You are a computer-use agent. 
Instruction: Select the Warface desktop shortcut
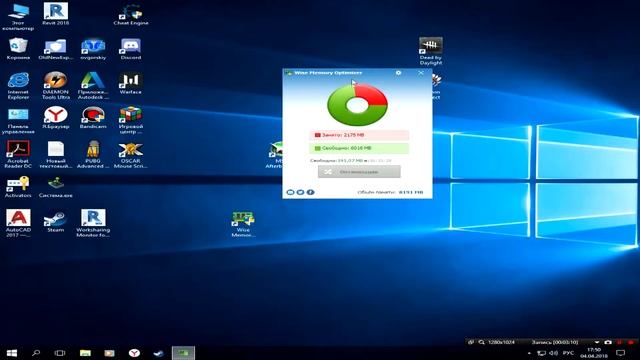(131, 84)
